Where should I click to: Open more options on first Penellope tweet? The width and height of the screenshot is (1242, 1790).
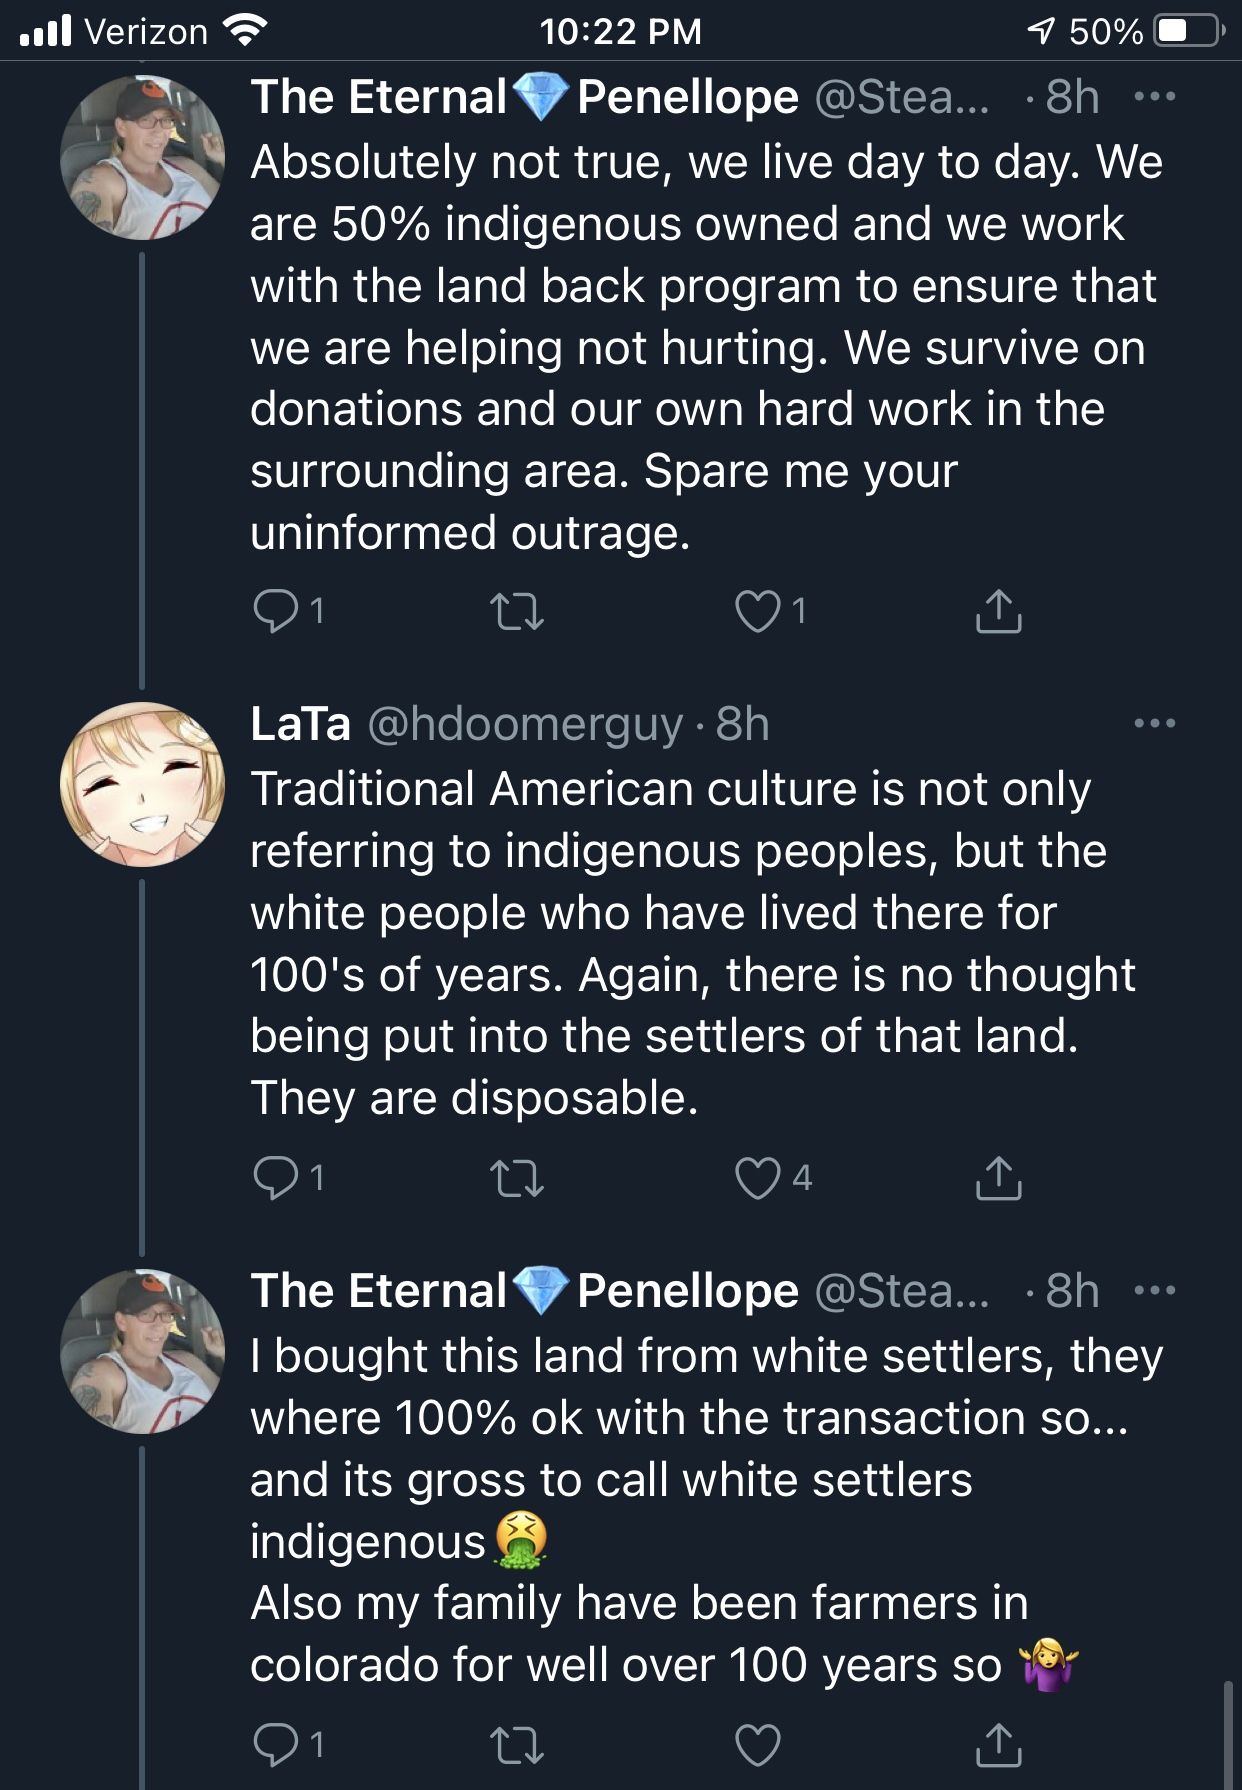click(1155, 97)
